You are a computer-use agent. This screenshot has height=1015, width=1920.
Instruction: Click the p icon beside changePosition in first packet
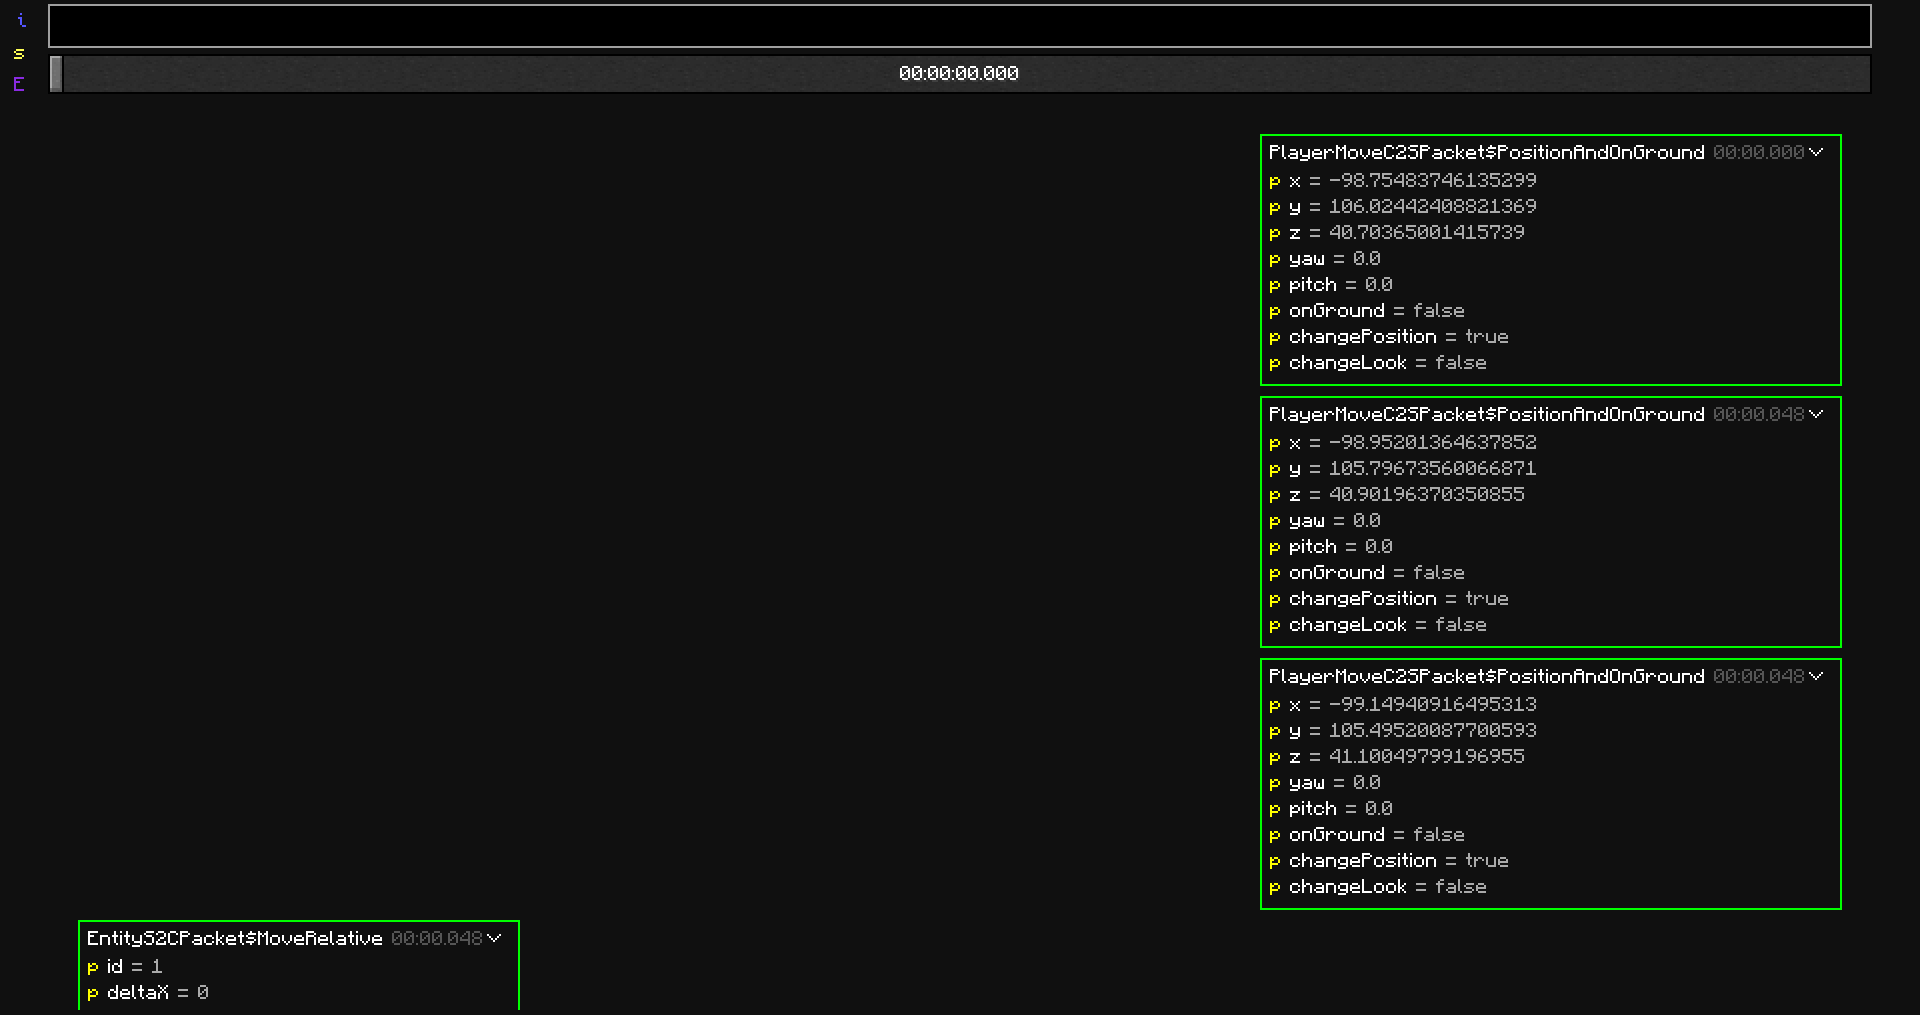click(x=1274, y=337)
